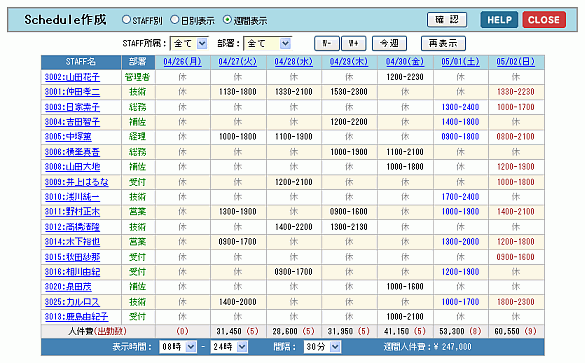The image size is (585, 363).
Task: Jump to this week with 今週 button
Action: tap(389, 44)
